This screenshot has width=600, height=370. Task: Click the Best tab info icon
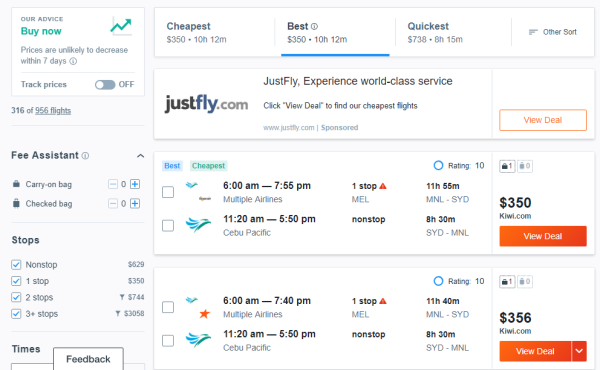coord(314,26)
